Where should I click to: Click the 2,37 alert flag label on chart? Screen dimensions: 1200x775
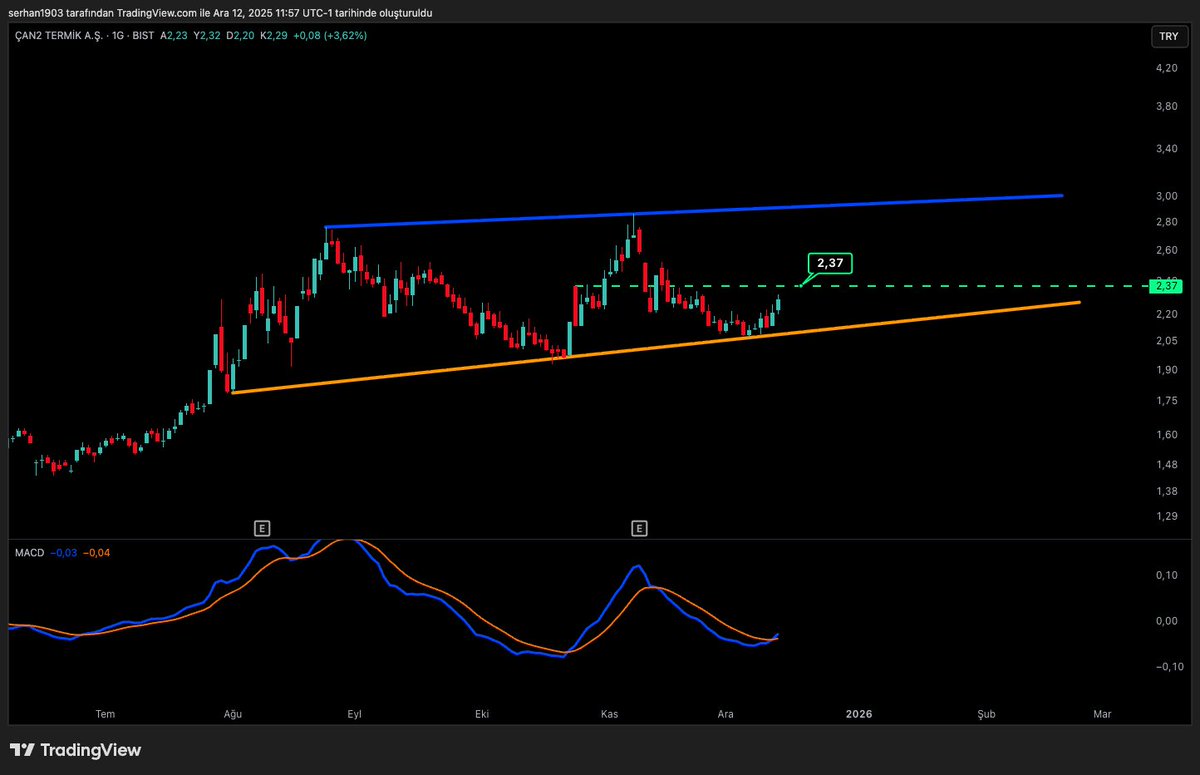[828, 264]
